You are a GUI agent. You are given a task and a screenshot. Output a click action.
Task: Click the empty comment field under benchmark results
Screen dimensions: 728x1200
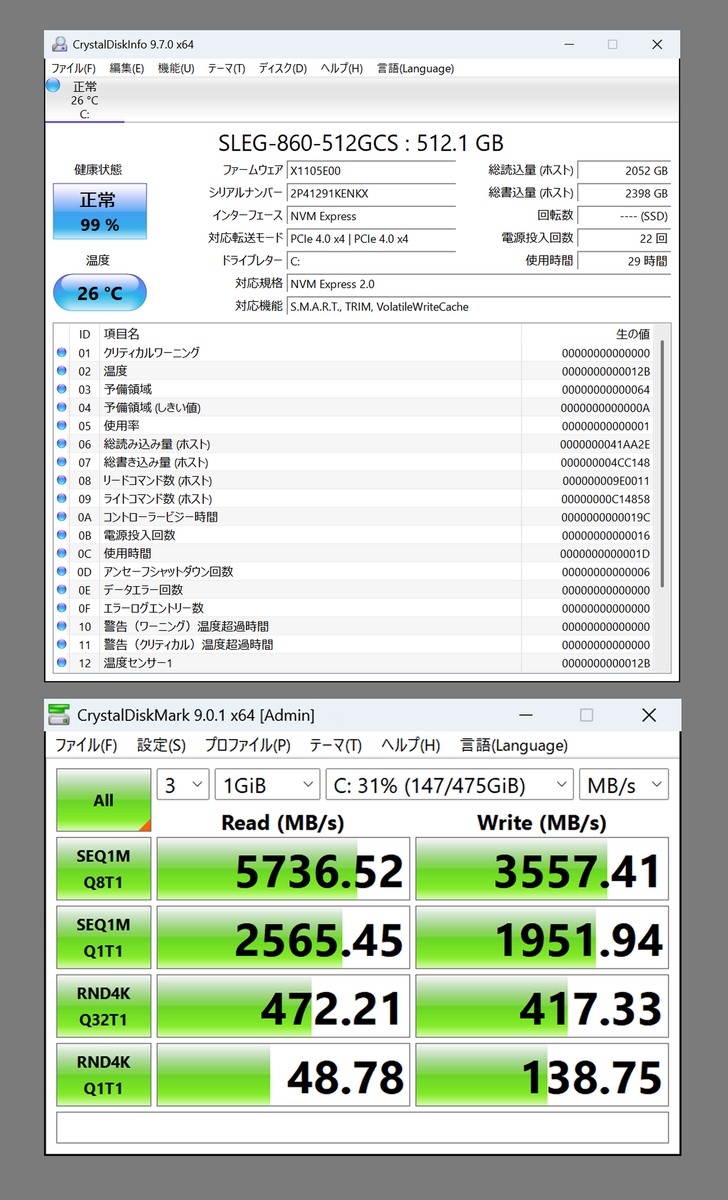(x=362, y=1127)
